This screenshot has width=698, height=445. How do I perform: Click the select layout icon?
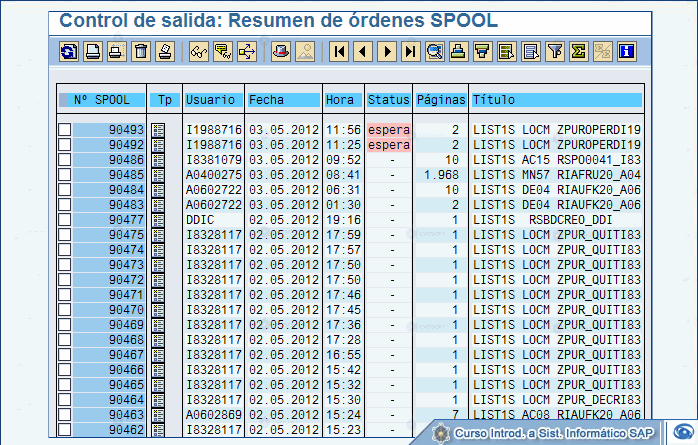(507, 52)
